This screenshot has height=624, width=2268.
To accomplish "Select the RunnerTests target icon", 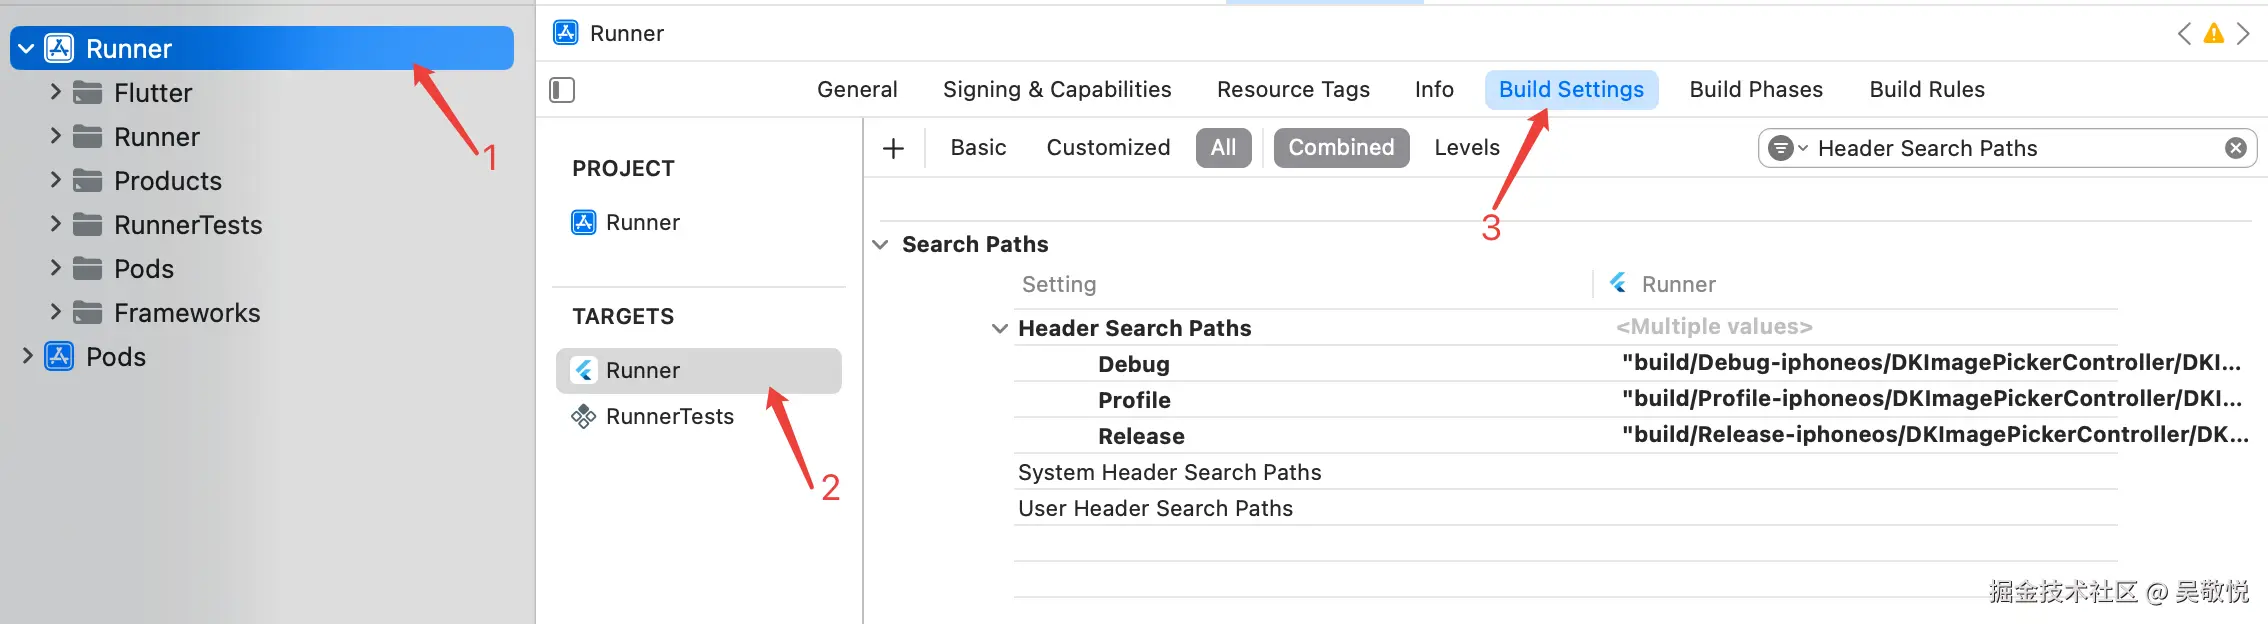I will [583, 416].
